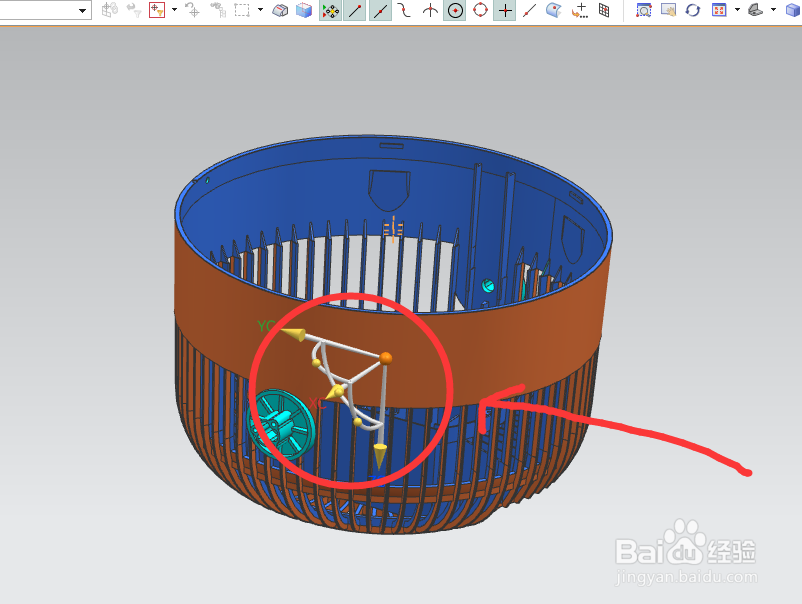Toggle the Point on Face snap
Viewport: 802px width, 604px height.
(554, 10)
